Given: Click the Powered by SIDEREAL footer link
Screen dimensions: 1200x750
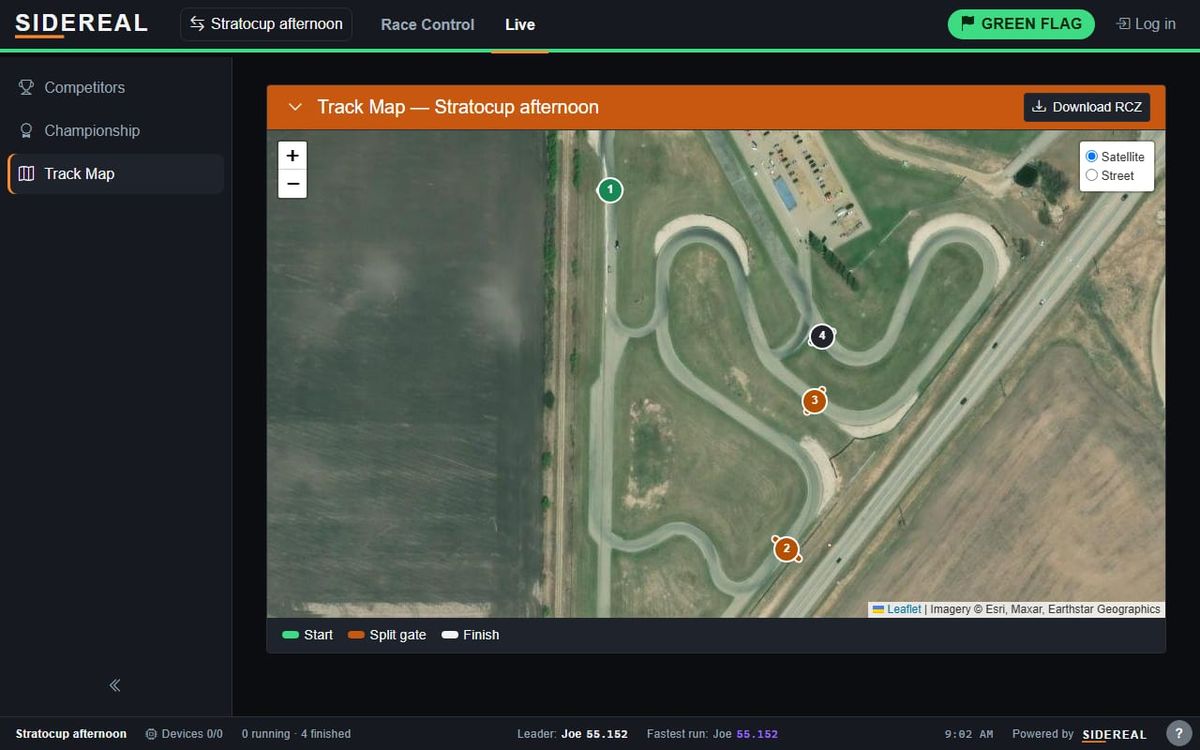Looking at the screenshot, I should point(1079,734).
